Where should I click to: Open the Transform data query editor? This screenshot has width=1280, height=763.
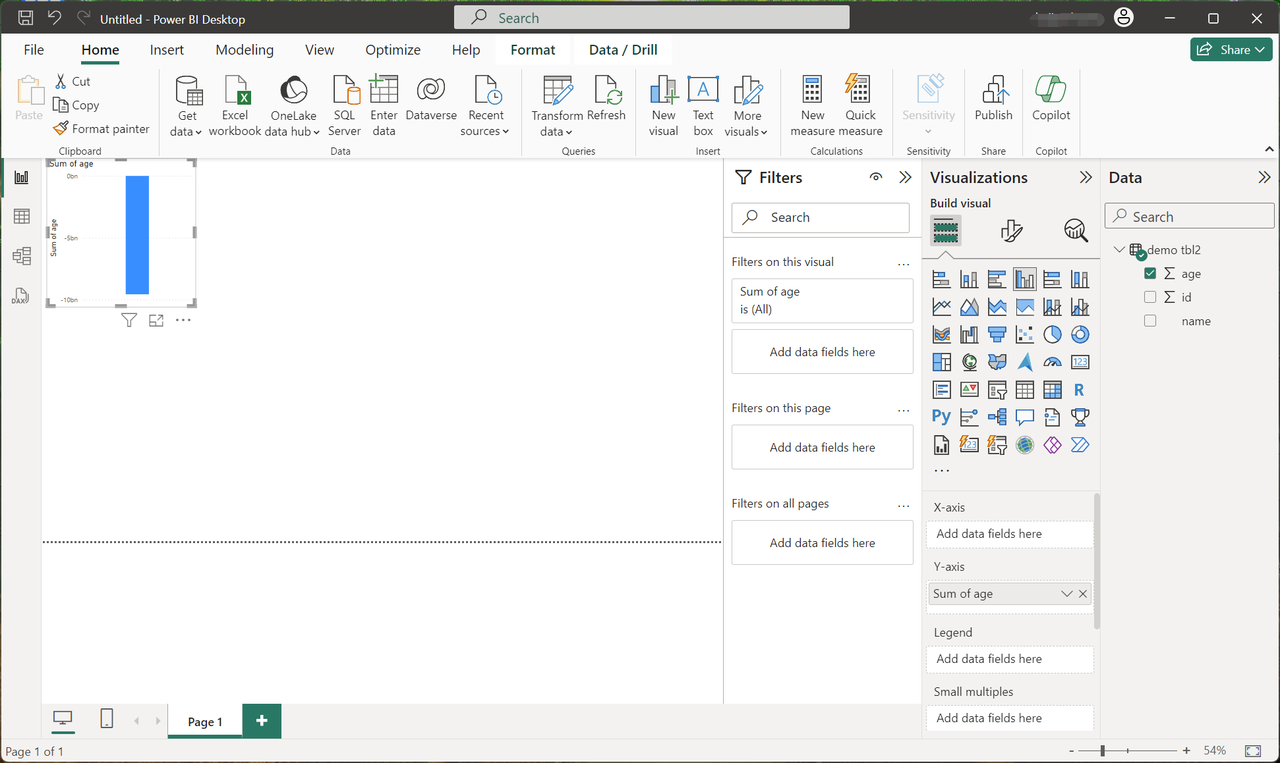(x=557, y=92)
